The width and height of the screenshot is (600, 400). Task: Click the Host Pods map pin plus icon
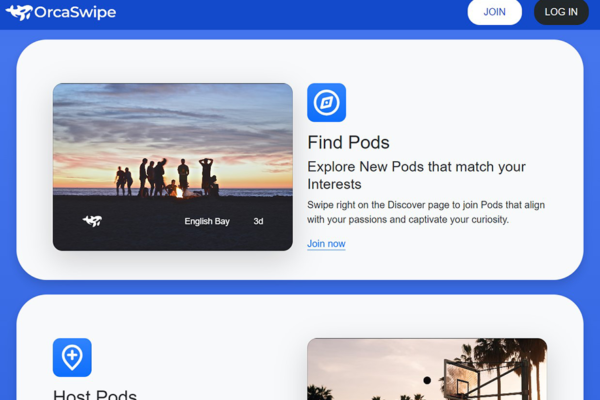(x=72, y=358)
